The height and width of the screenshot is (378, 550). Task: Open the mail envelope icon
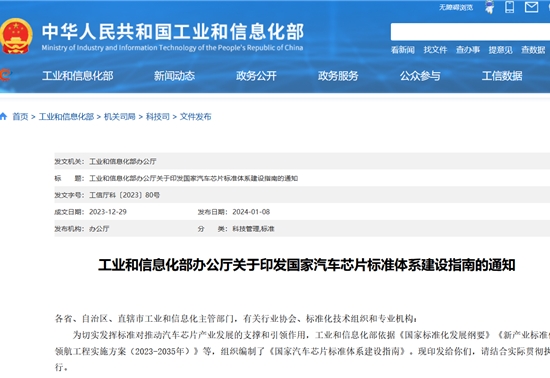point(531,7)
